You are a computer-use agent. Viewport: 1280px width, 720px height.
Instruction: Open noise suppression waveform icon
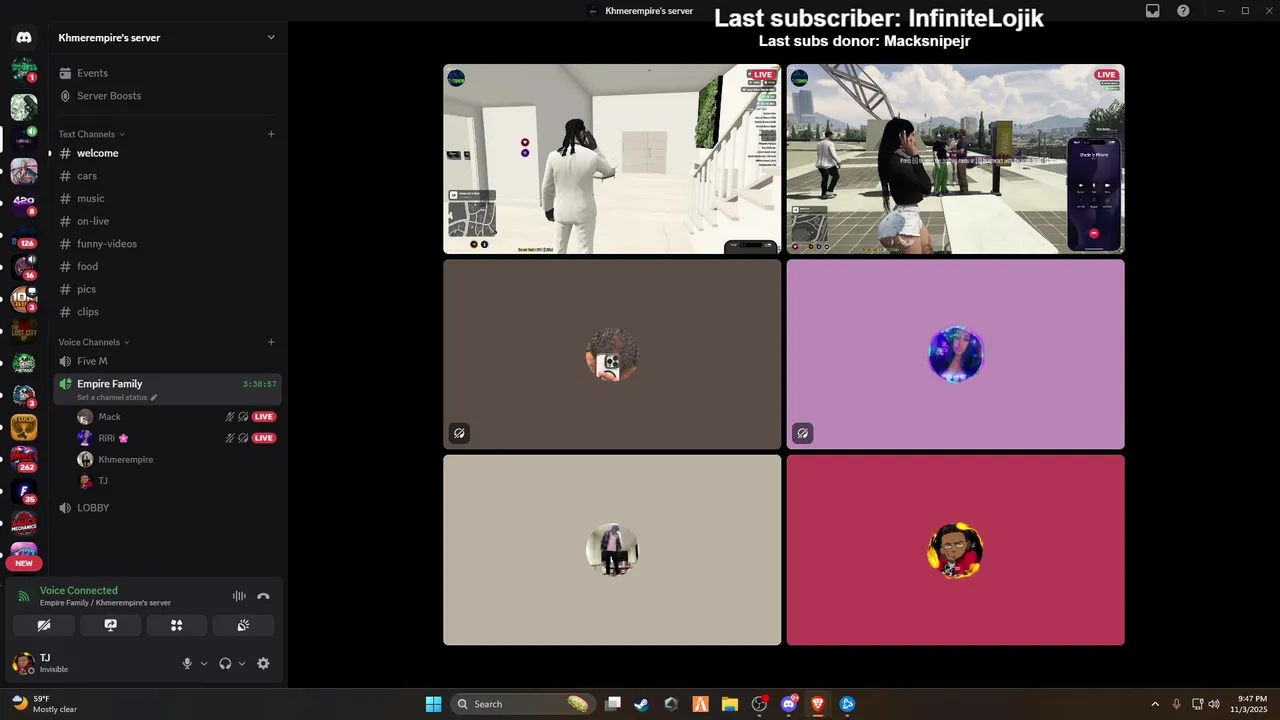239,596
